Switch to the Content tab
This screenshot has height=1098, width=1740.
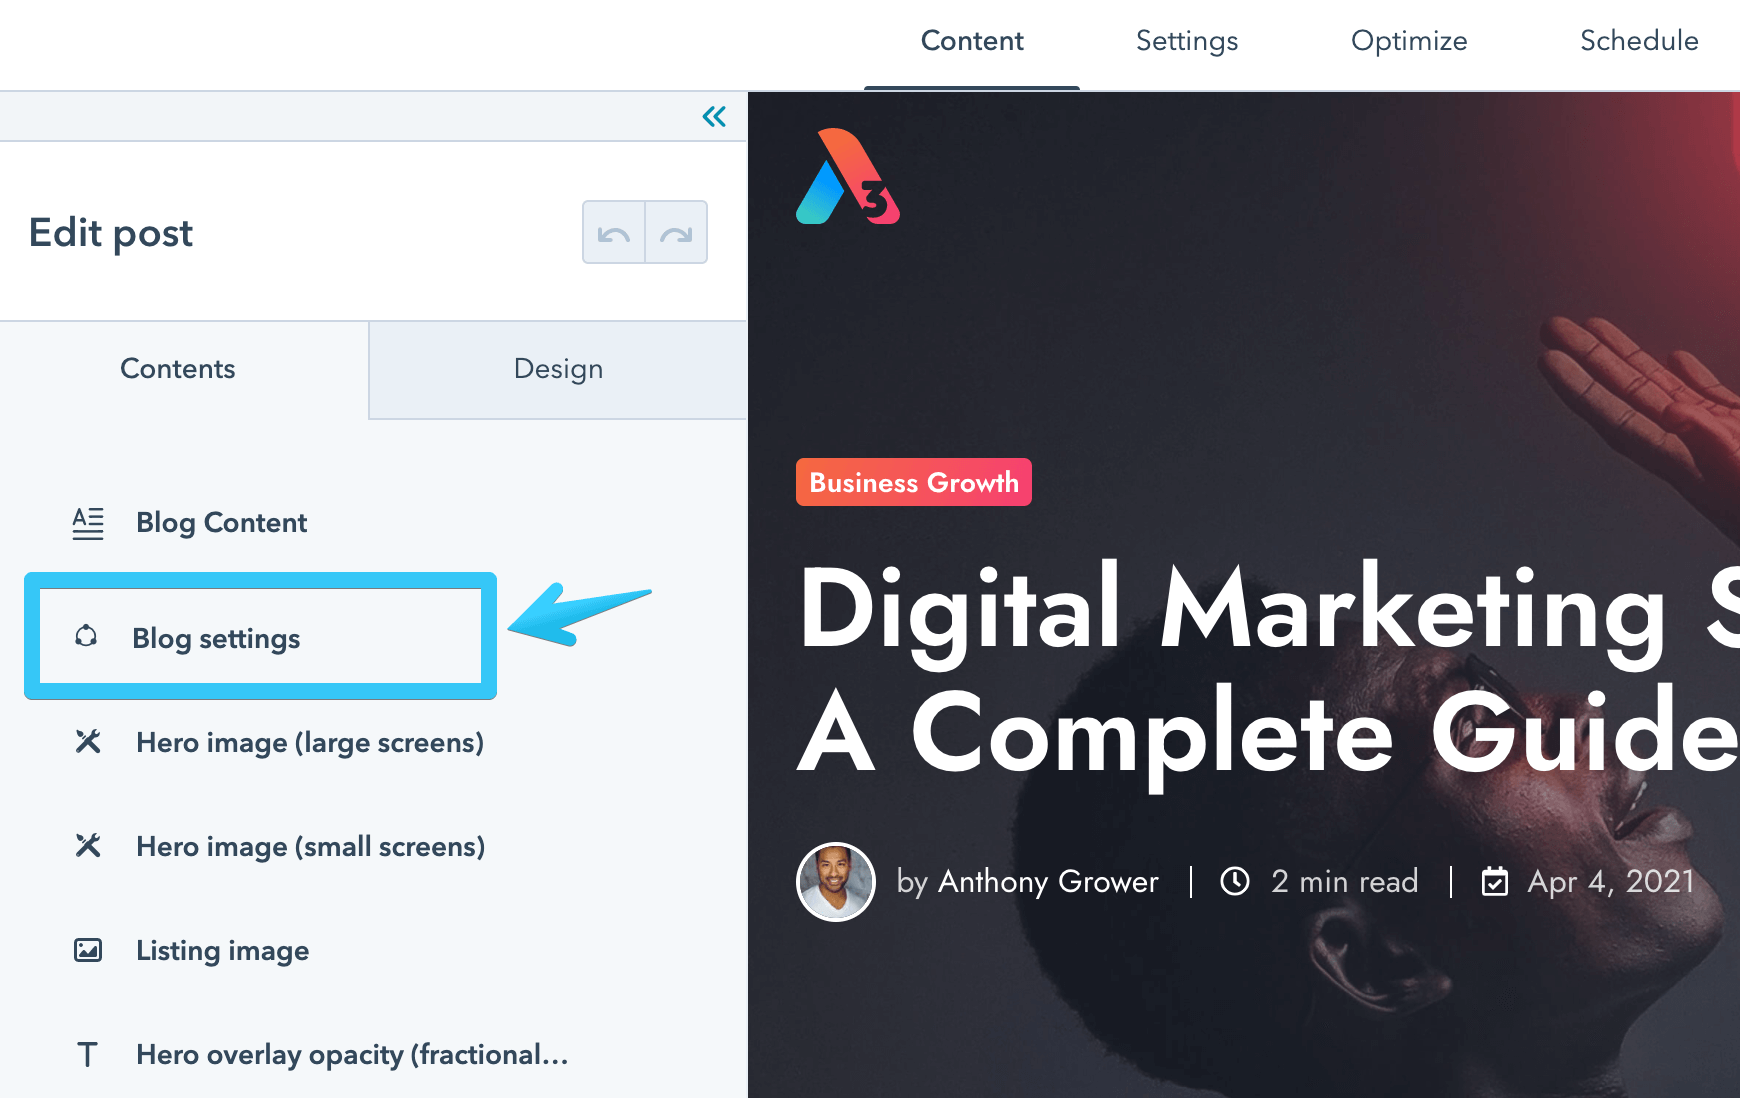(971, 41)
